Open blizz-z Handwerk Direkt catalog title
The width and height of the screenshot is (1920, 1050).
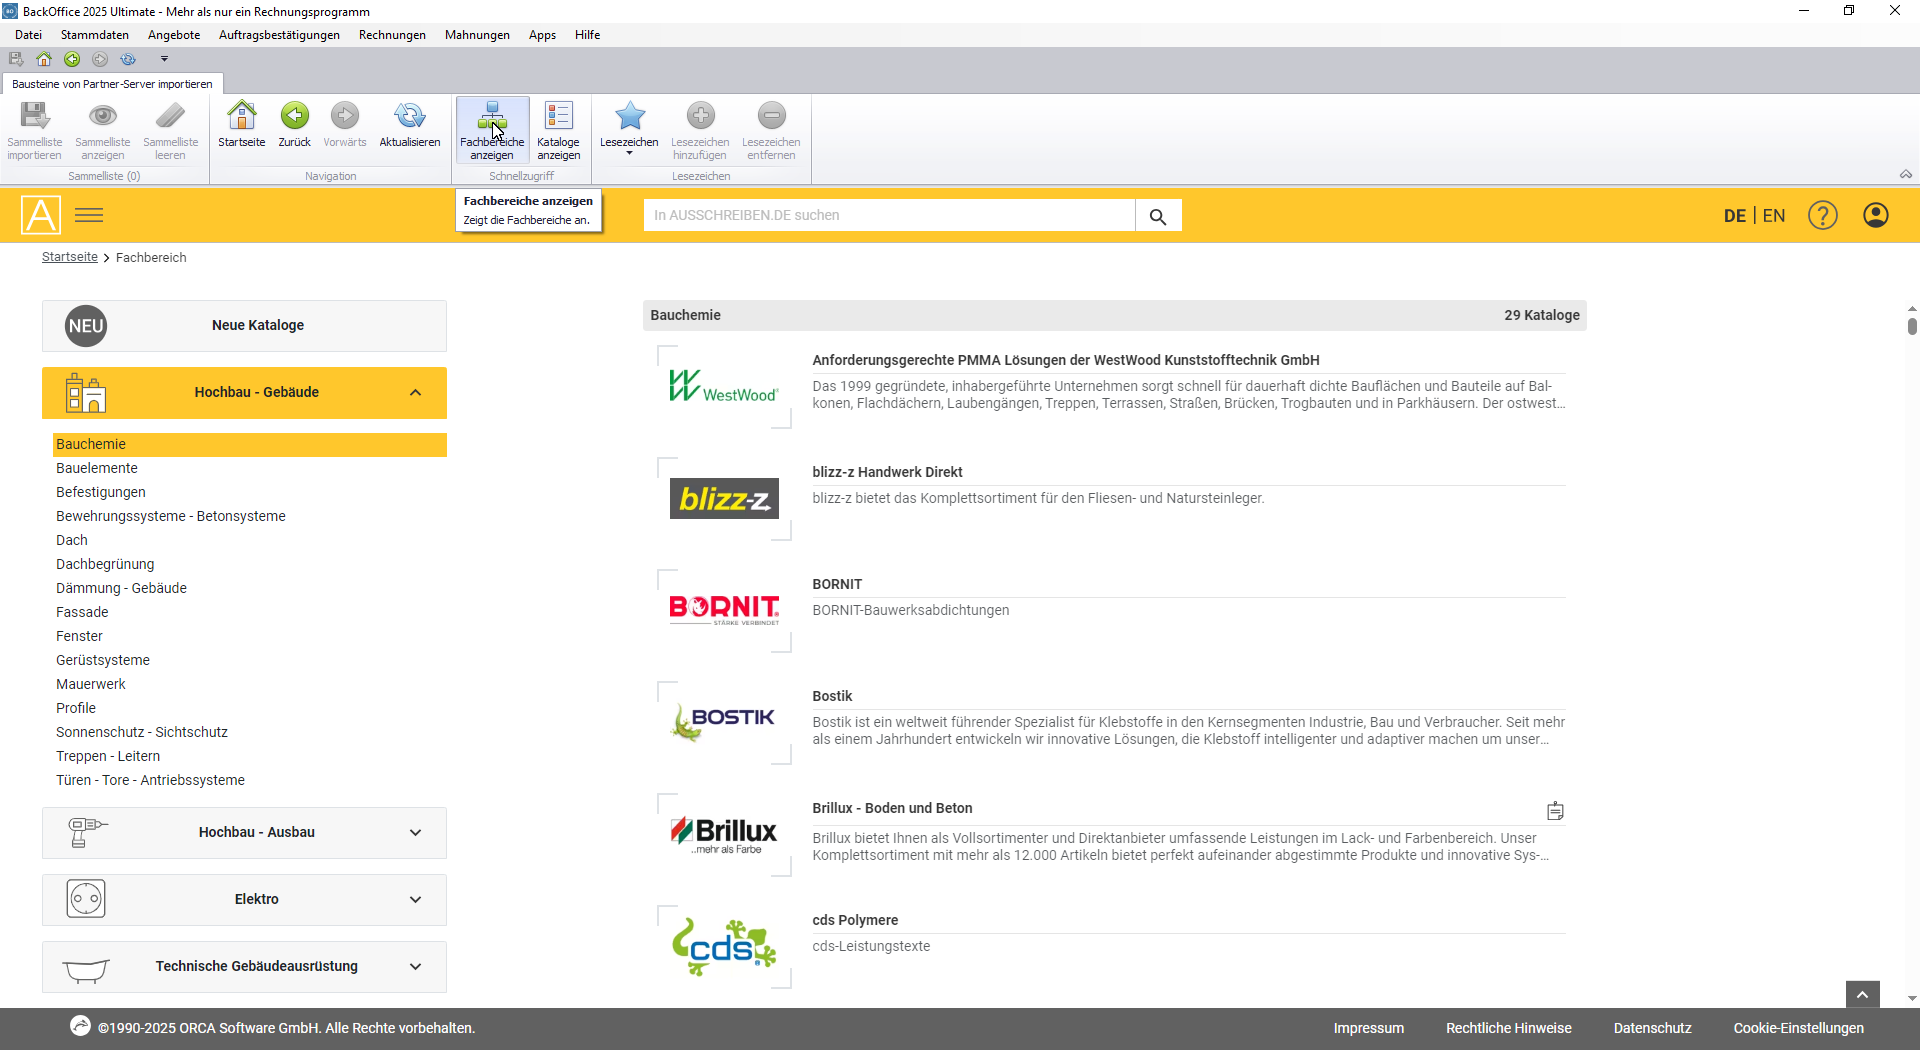click(887, 472)
